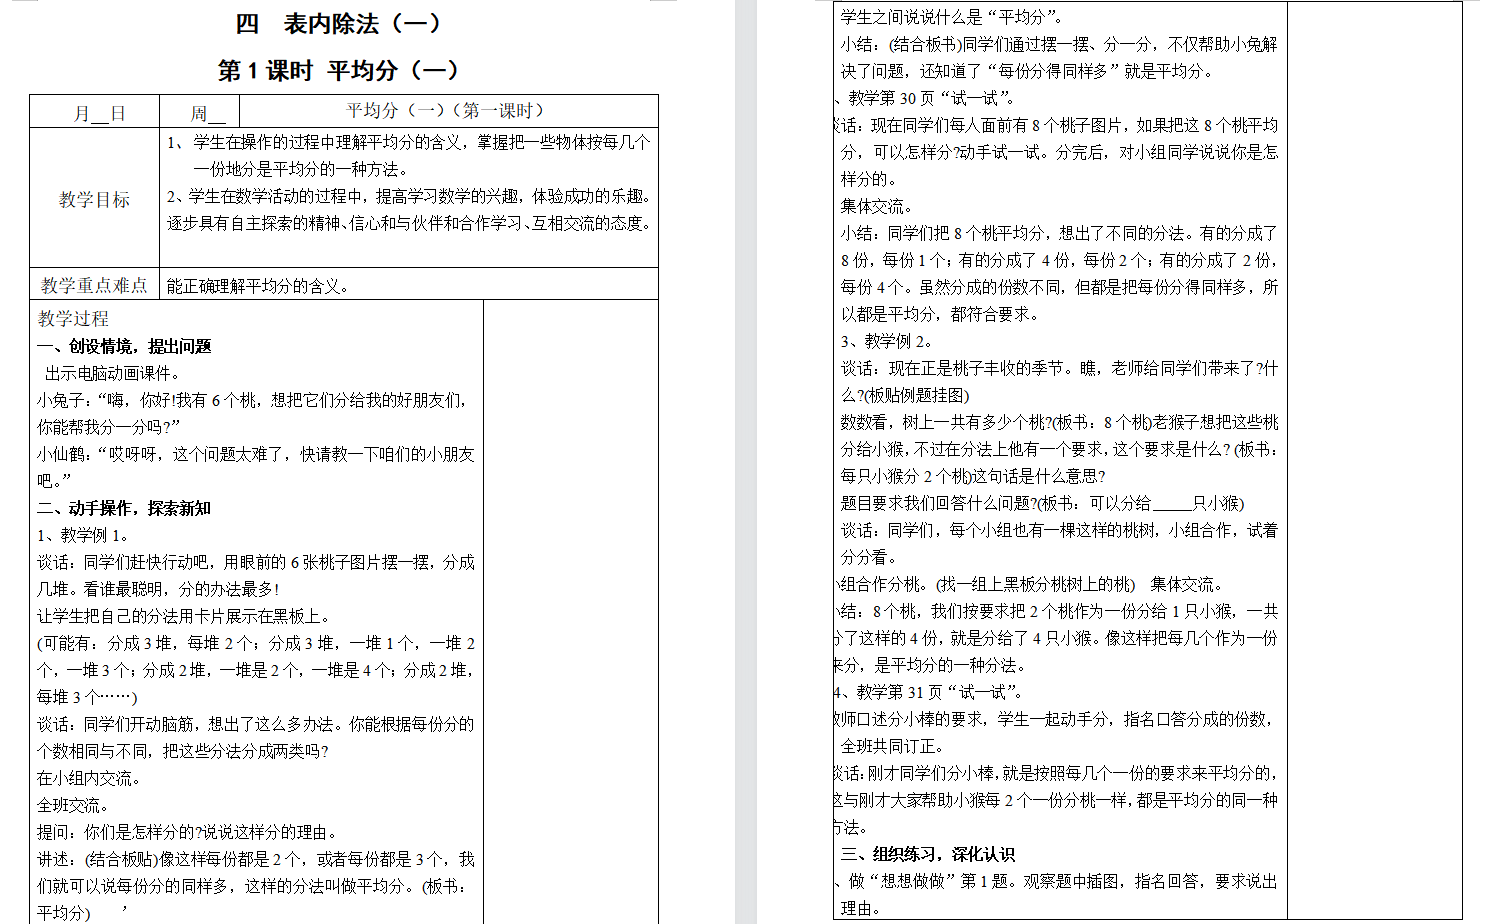The width and height of the screenshot is (1498, 924).
Task: Click the heading "三、组织练习，深化认识"
Action: [928, 855]
